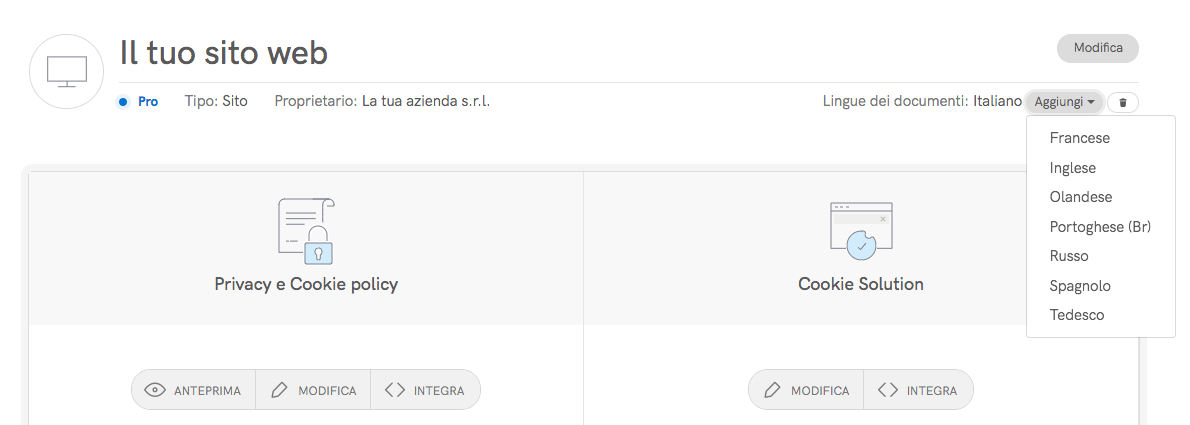Pick Portoghese (Br) from the list
1190x425 pixels.
pos(1100,227)
